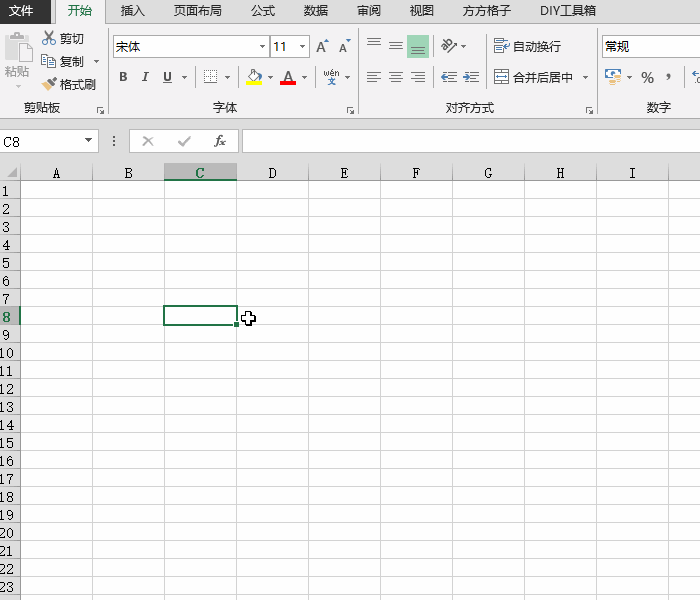Decrease the cell indent
The height and width of the screenshot is (600, 700).
[x=449, y=77]
